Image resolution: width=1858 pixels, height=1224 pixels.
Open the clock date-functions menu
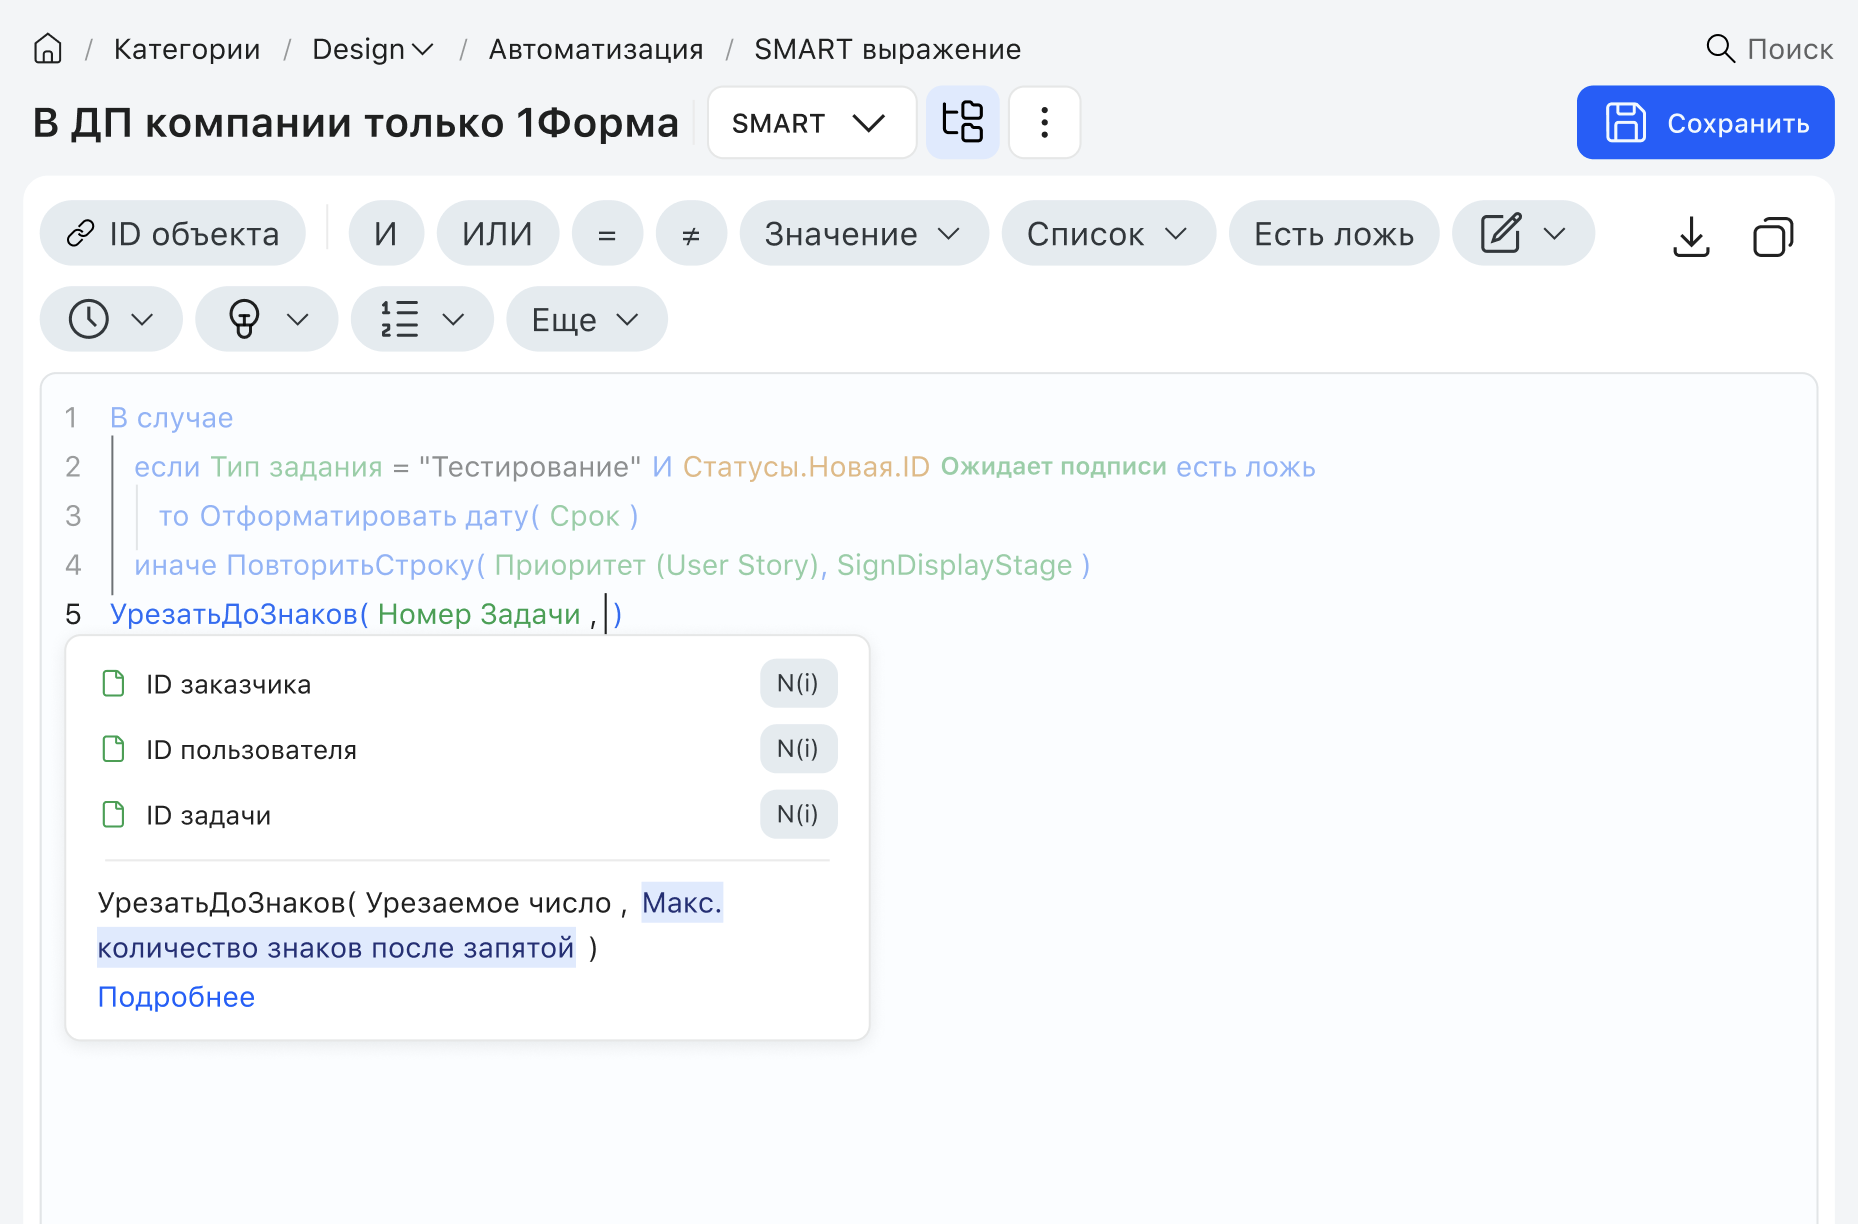click(x=110, y=319)
